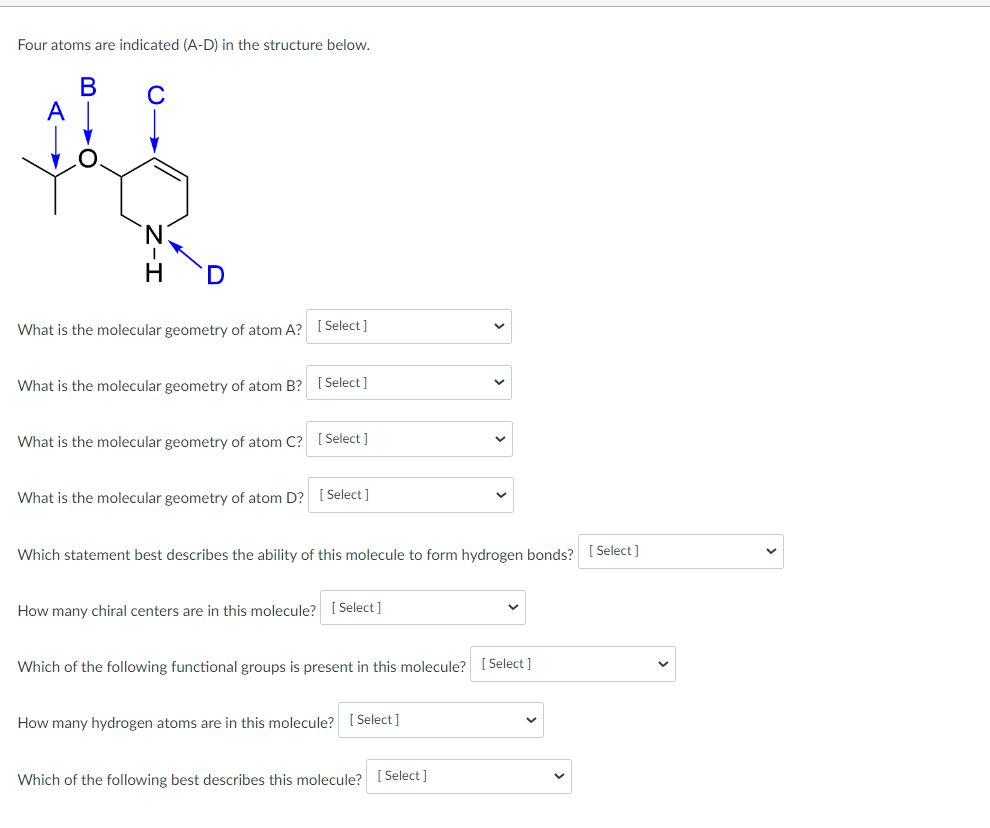Click the N-H hydrogen in the structure
Image resolution: width=990 pixels, height=828 pixels.
(152, 271)
